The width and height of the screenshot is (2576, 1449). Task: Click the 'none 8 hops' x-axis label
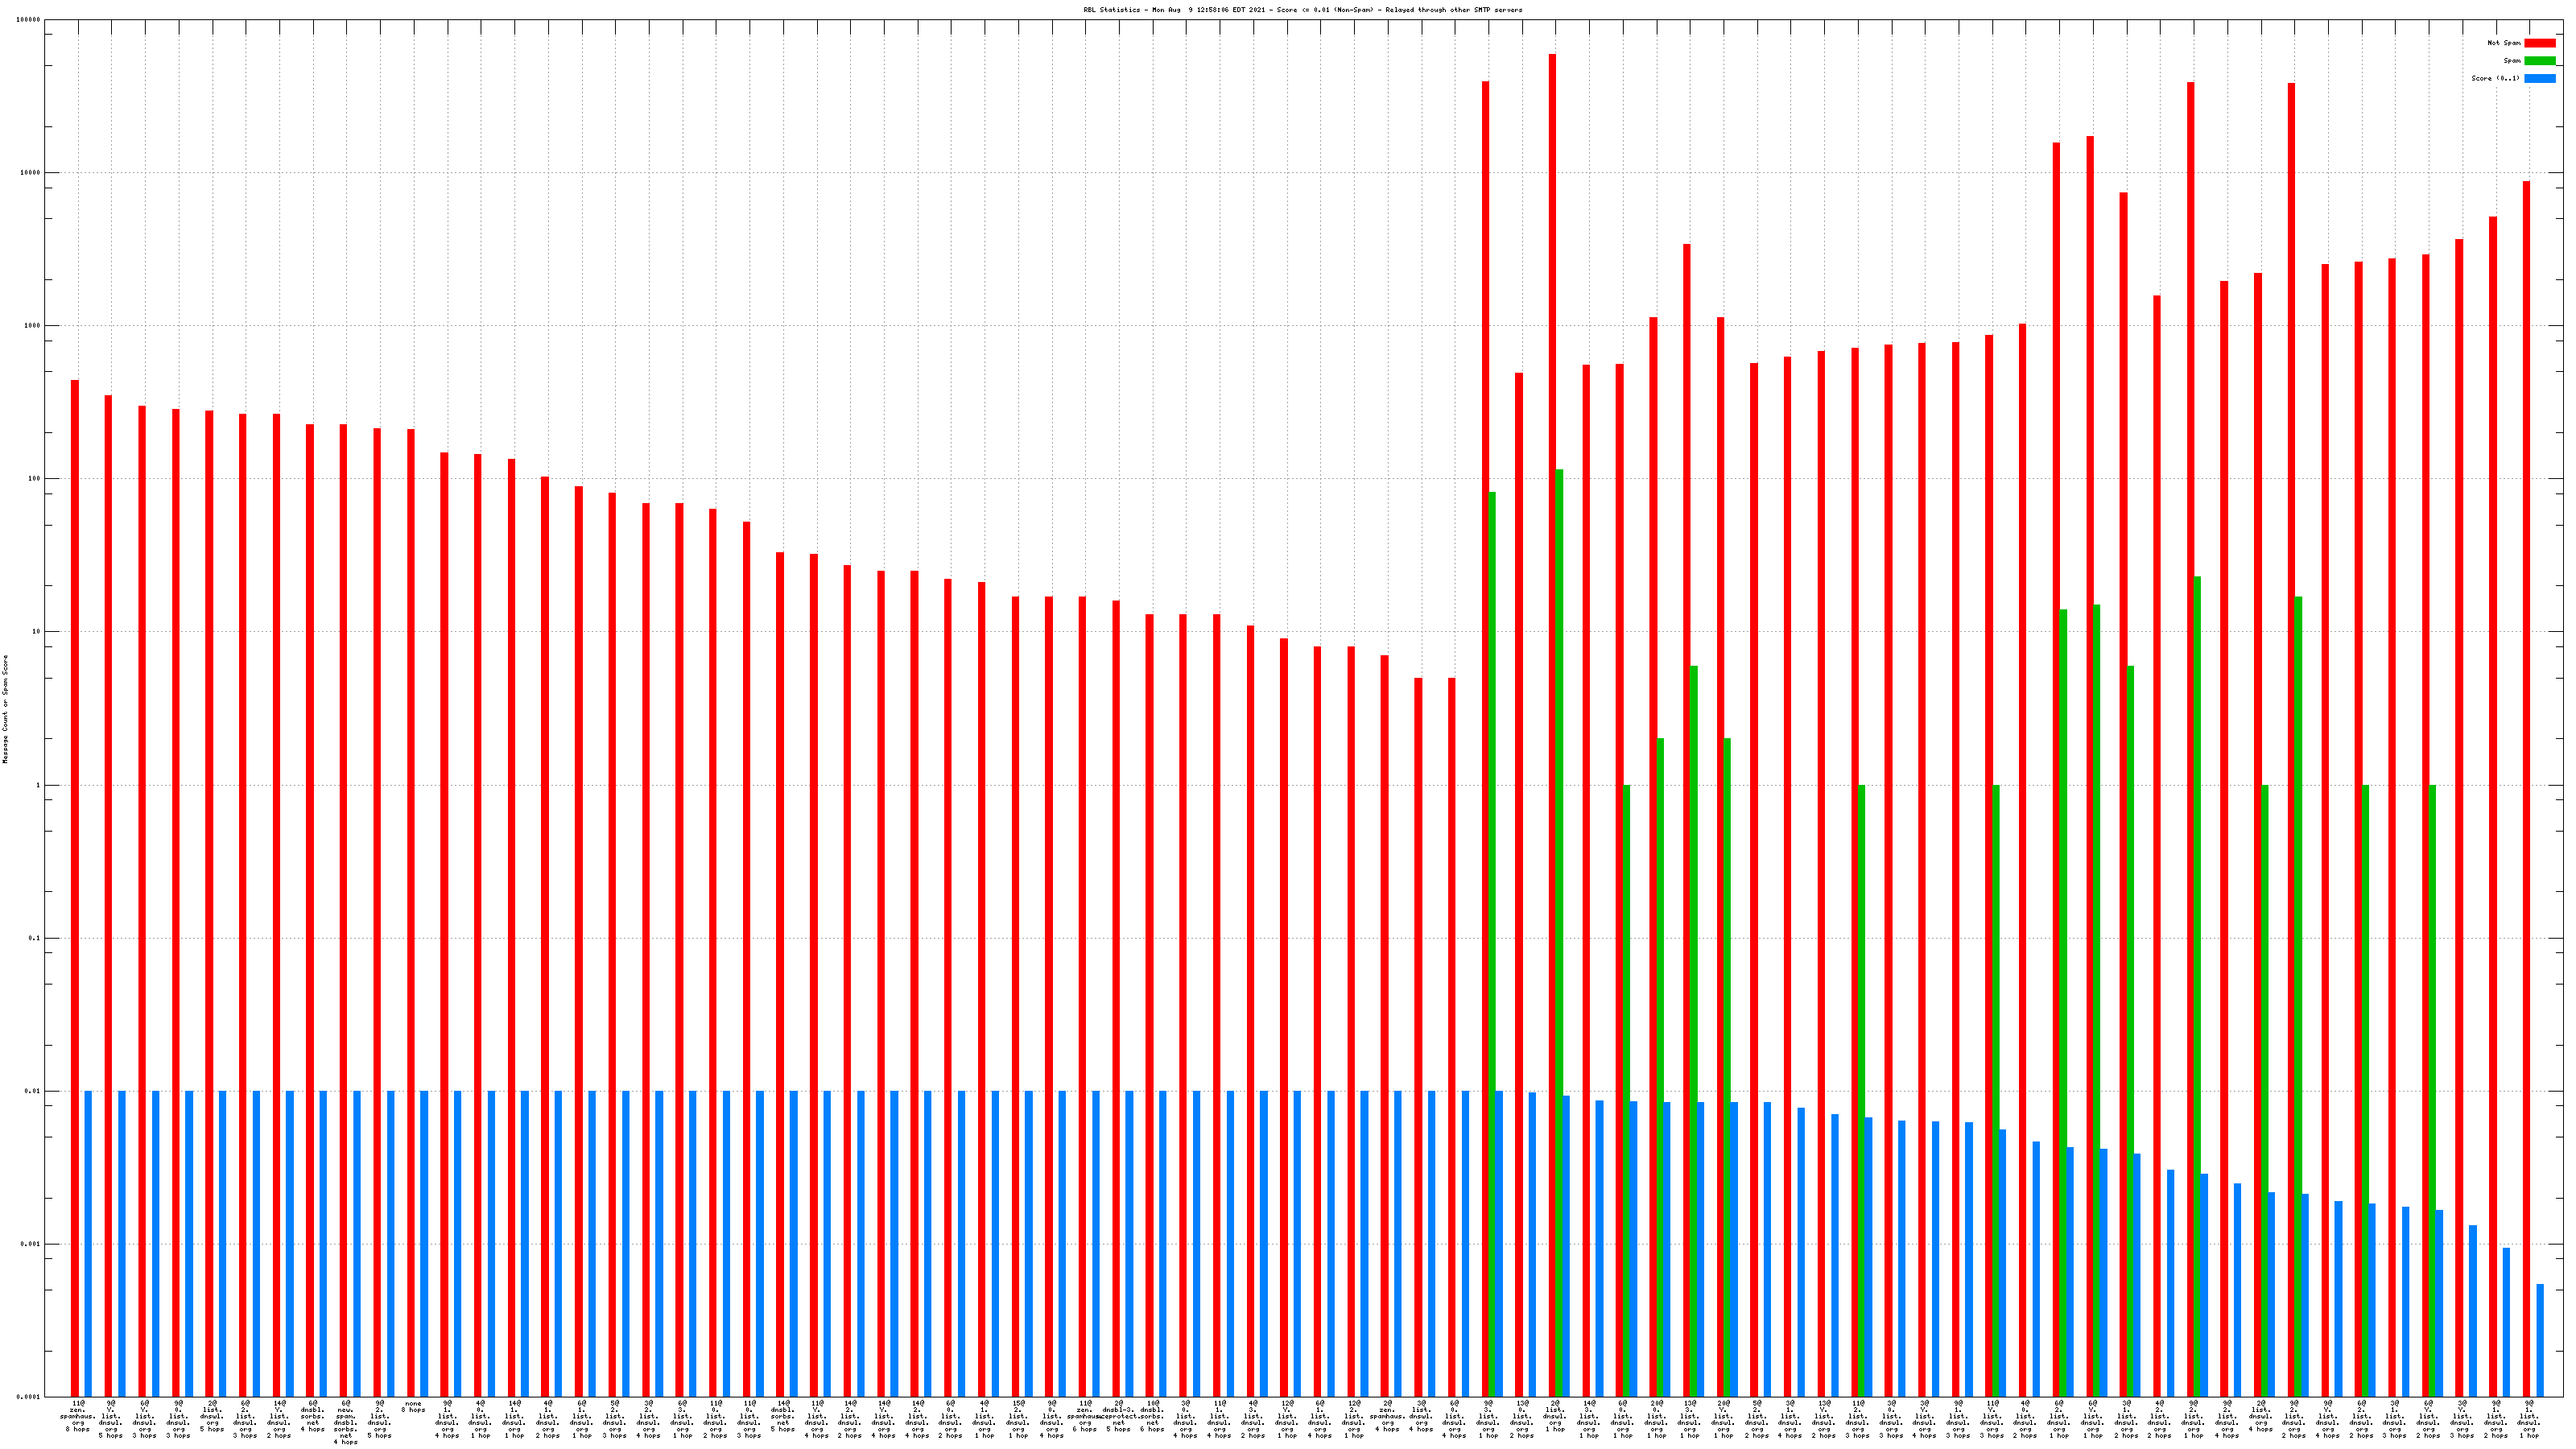413,1407
